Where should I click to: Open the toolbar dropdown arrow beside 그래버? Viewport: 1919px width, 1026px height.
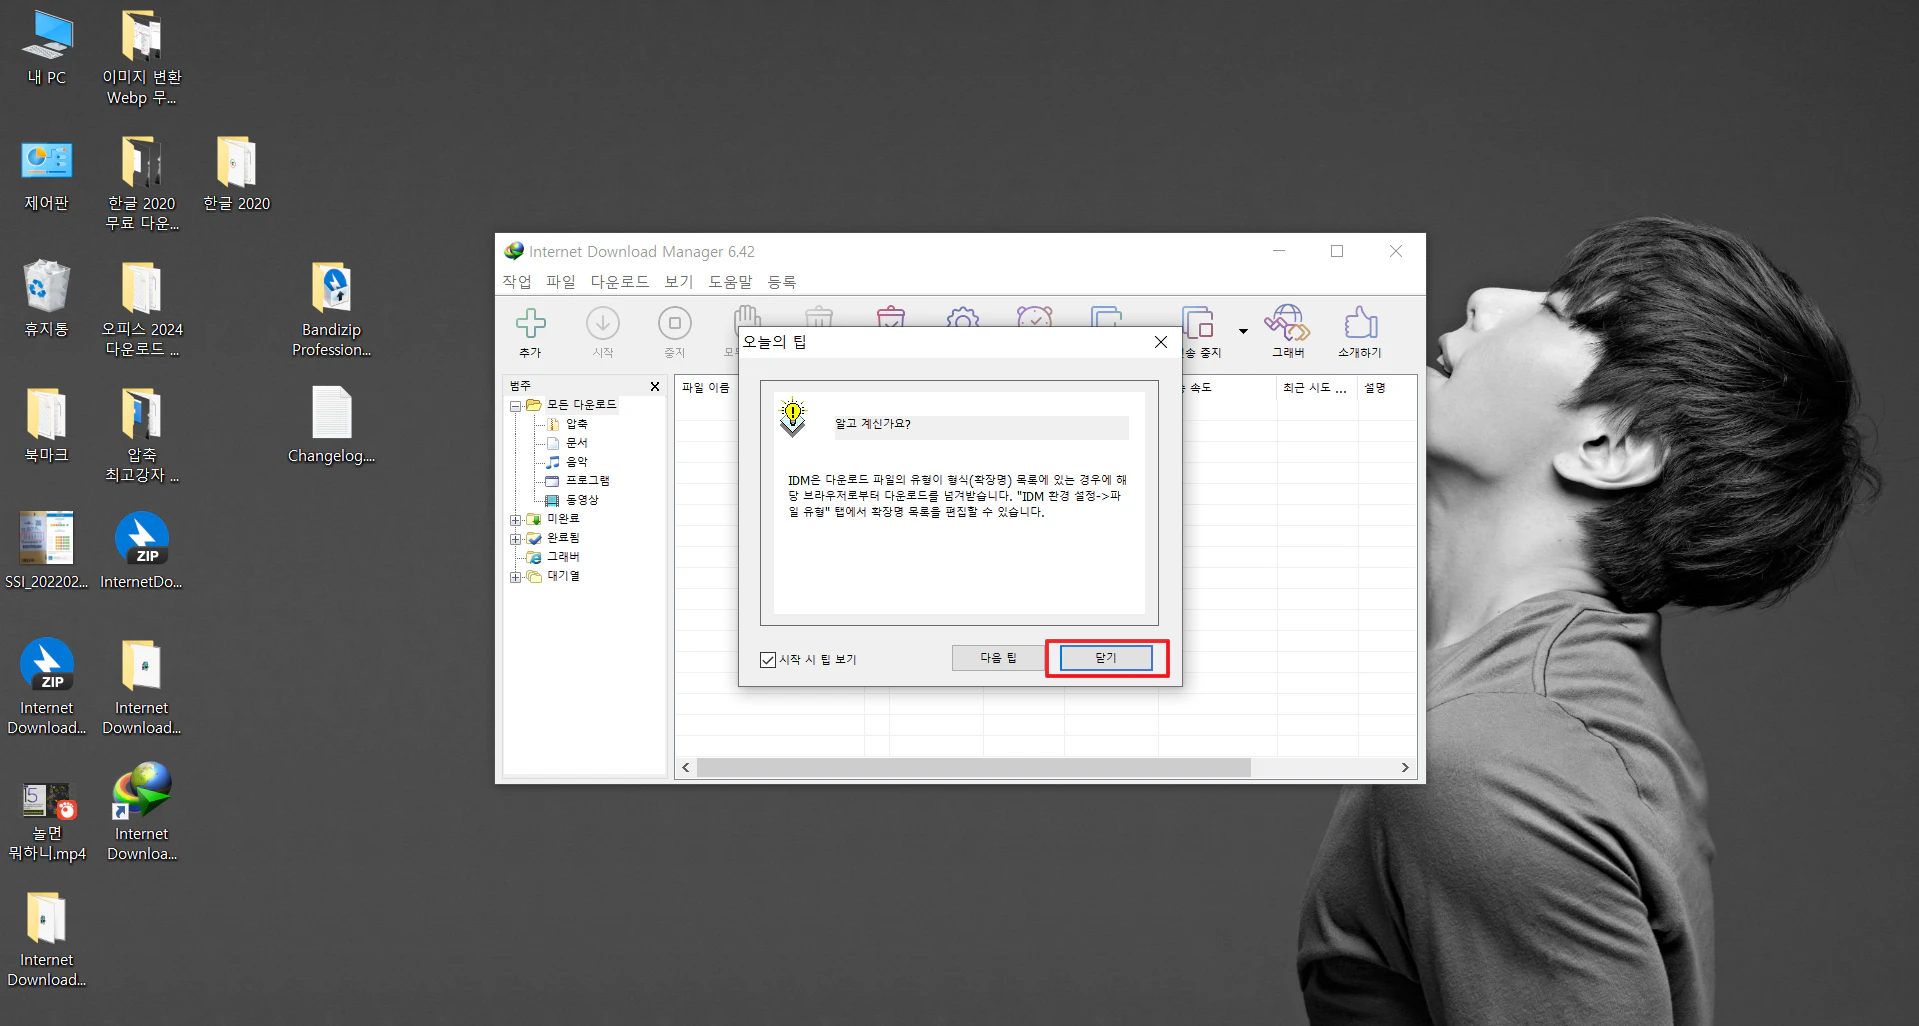tap(1243, 331)
